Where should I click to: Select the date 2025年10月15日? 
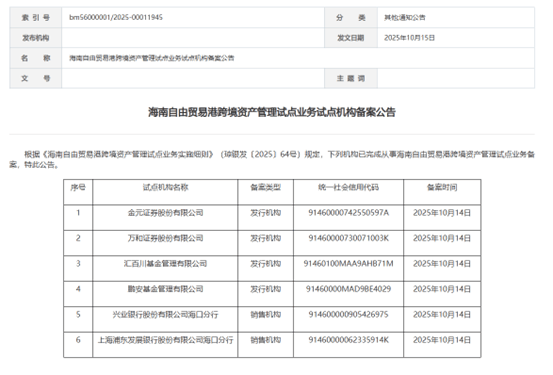[x=409, y=38]
